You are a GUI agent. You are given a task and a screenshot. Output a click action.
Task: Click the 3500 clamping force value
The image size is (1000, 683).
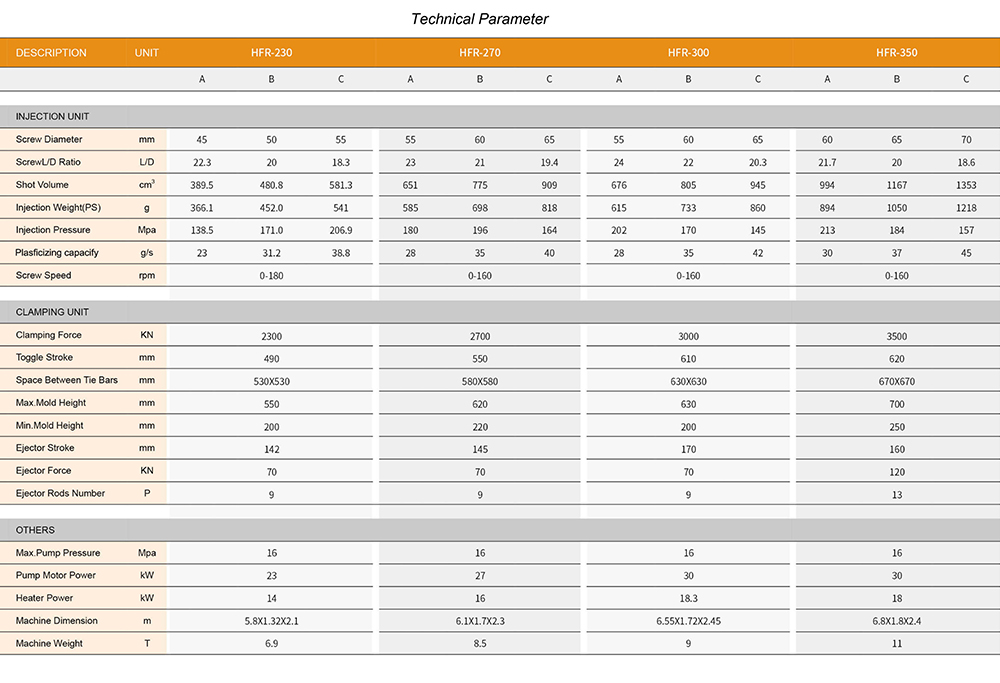896,337
